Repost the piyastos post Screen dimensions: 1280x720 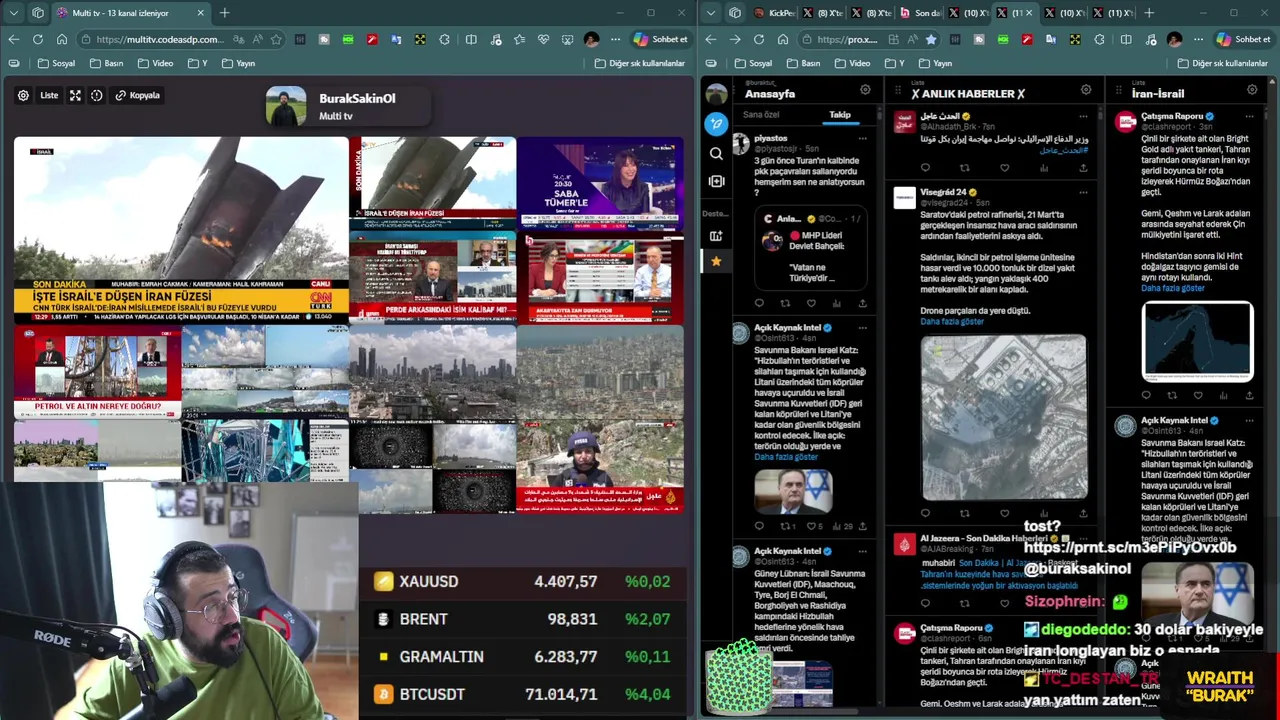[785, 303]
